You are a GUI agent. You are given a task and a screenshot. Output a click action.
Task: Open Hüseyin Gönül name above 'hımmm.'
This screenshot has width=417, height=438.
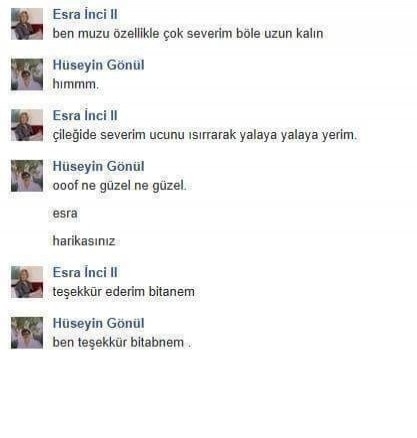(x=98, y=65)
